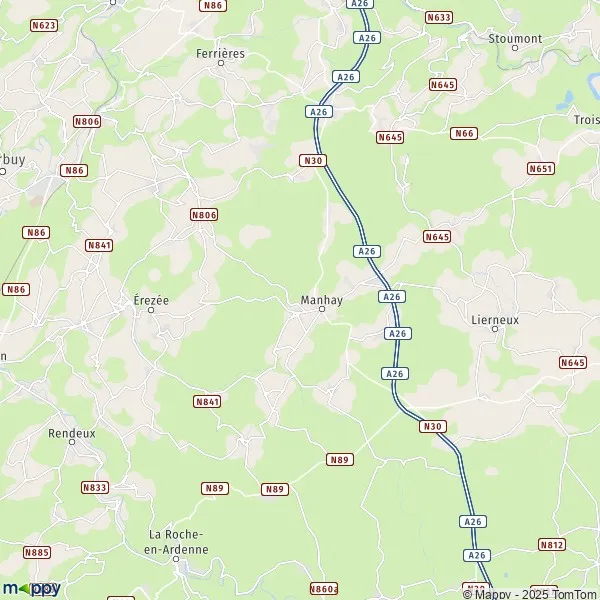Click the Stoumont town marker
The image size is (600, 600).
[515, 48]
